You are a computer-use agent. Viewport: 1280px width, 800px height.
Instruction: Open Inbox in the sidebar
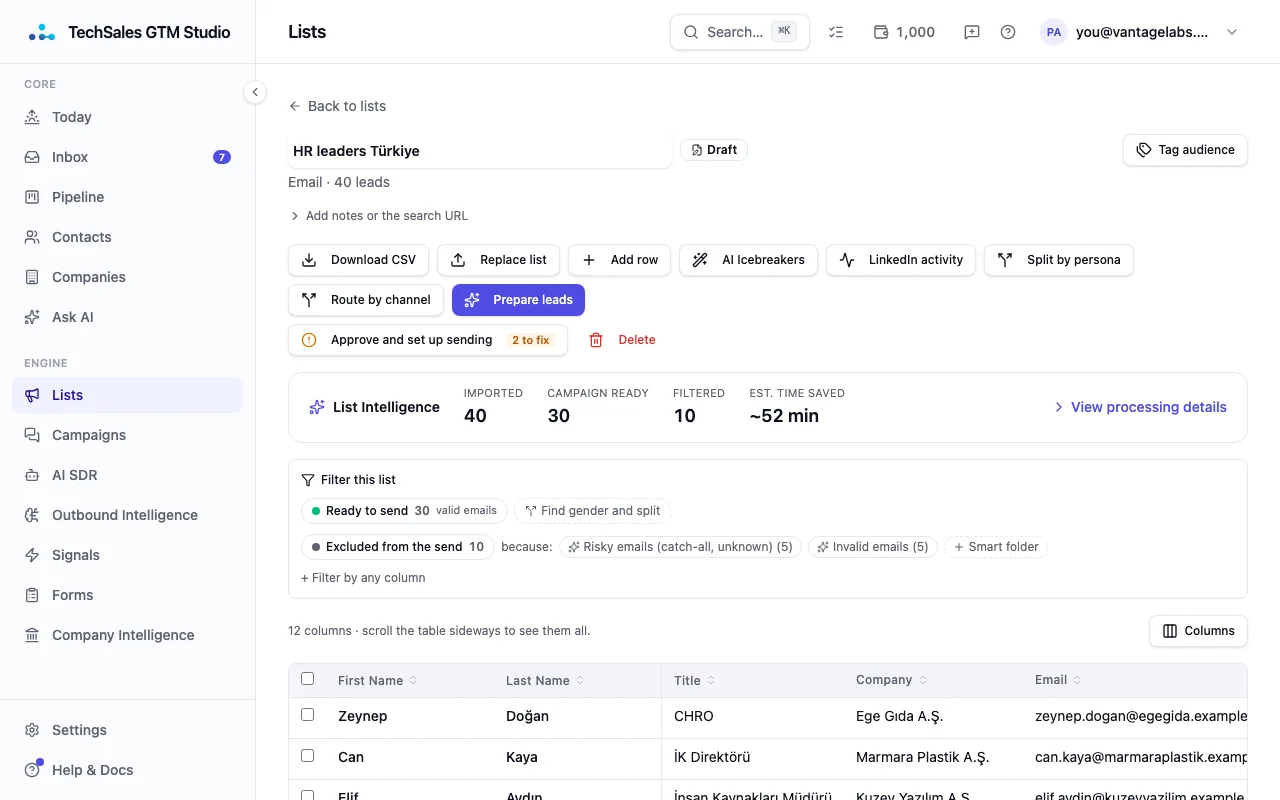coord(127,157)
